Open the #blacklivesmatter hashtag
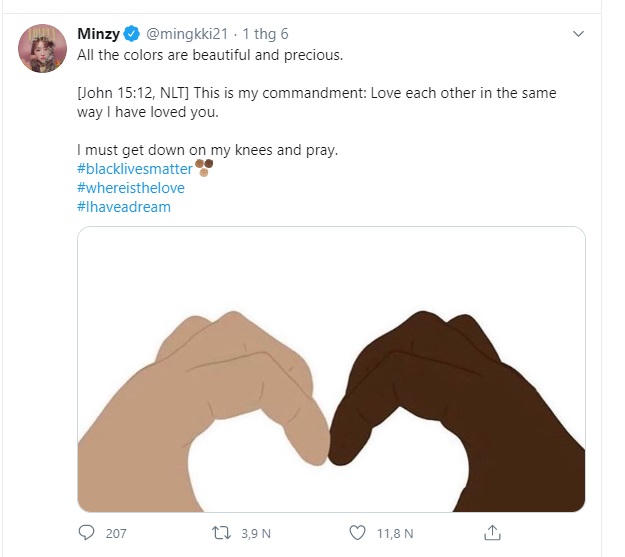This screenshot has height=557, width=625. click(x=134, y=169)
